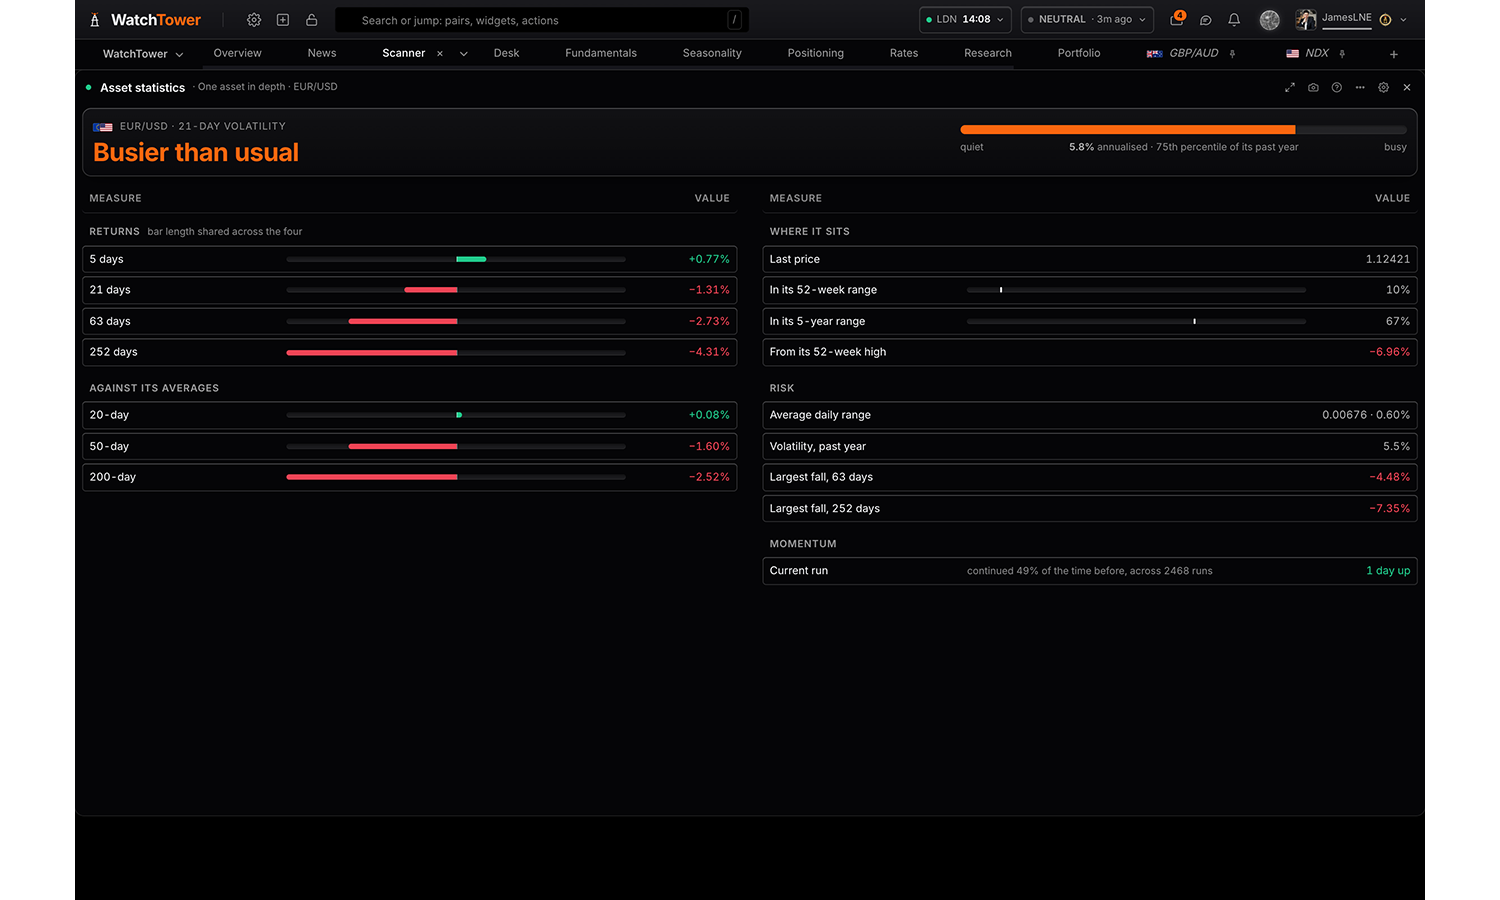
Task: Switch to the Desk tab
Action: [507, 53]
